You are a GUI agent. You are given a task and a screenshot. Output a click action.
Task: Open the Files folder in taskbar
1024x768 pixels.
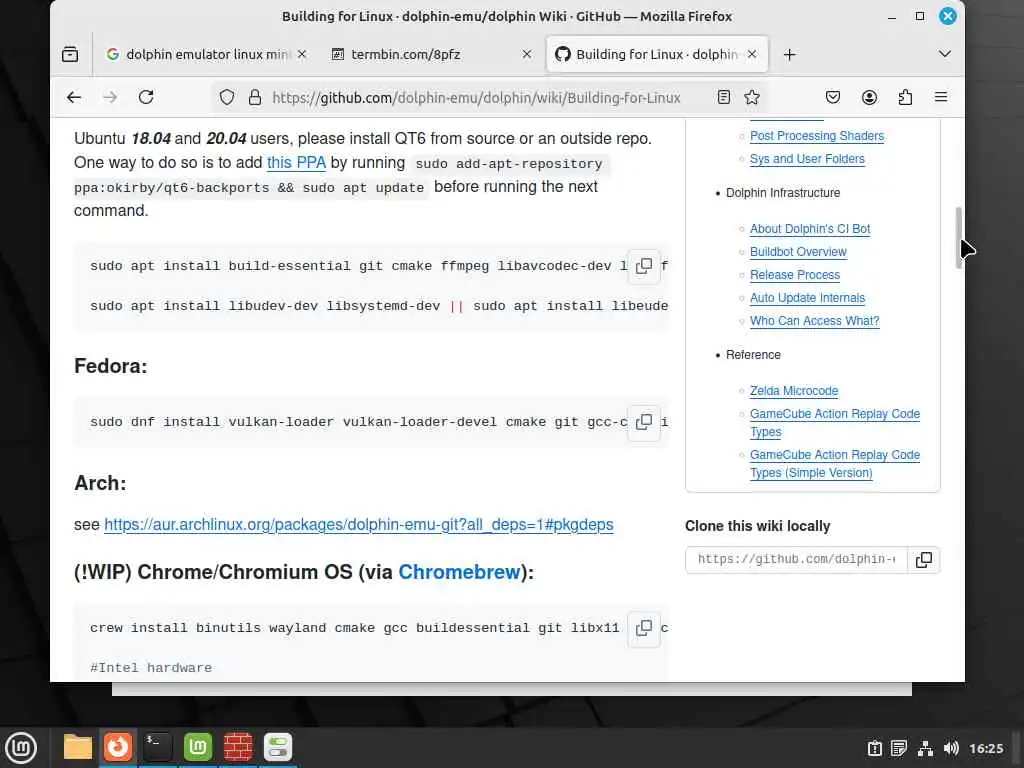pos(78,747)
